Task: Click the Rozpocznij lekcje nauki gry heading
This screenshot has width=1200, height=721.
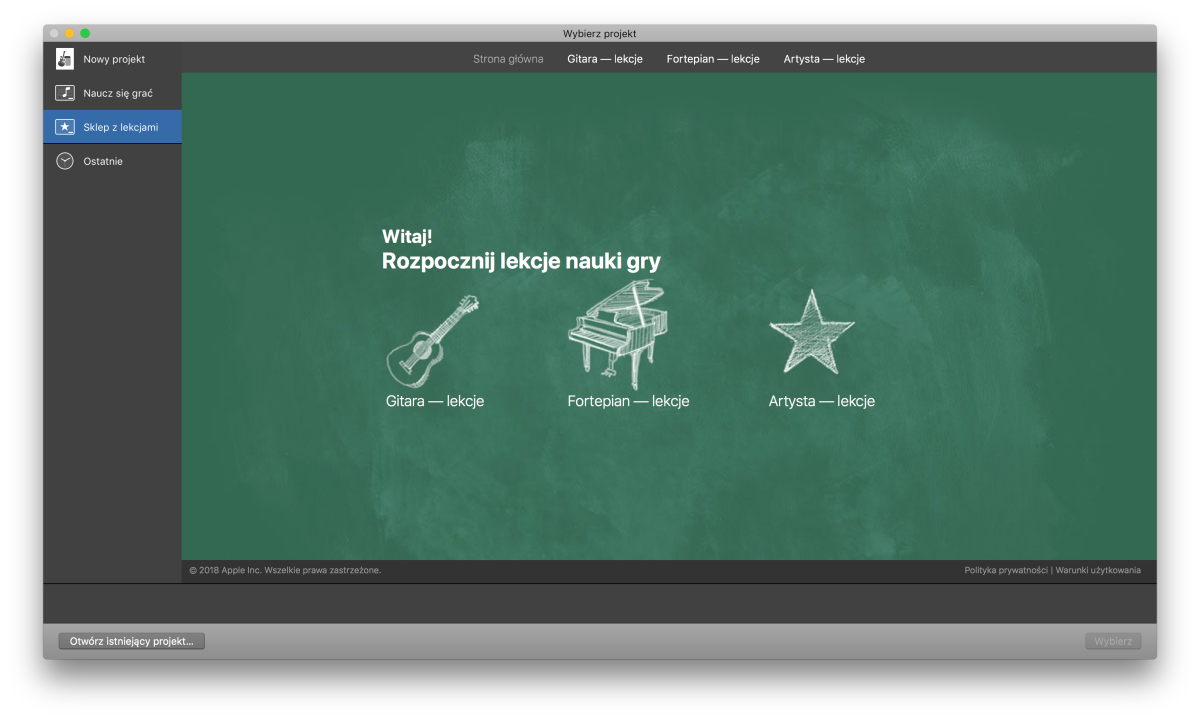Action: point(521,262)
